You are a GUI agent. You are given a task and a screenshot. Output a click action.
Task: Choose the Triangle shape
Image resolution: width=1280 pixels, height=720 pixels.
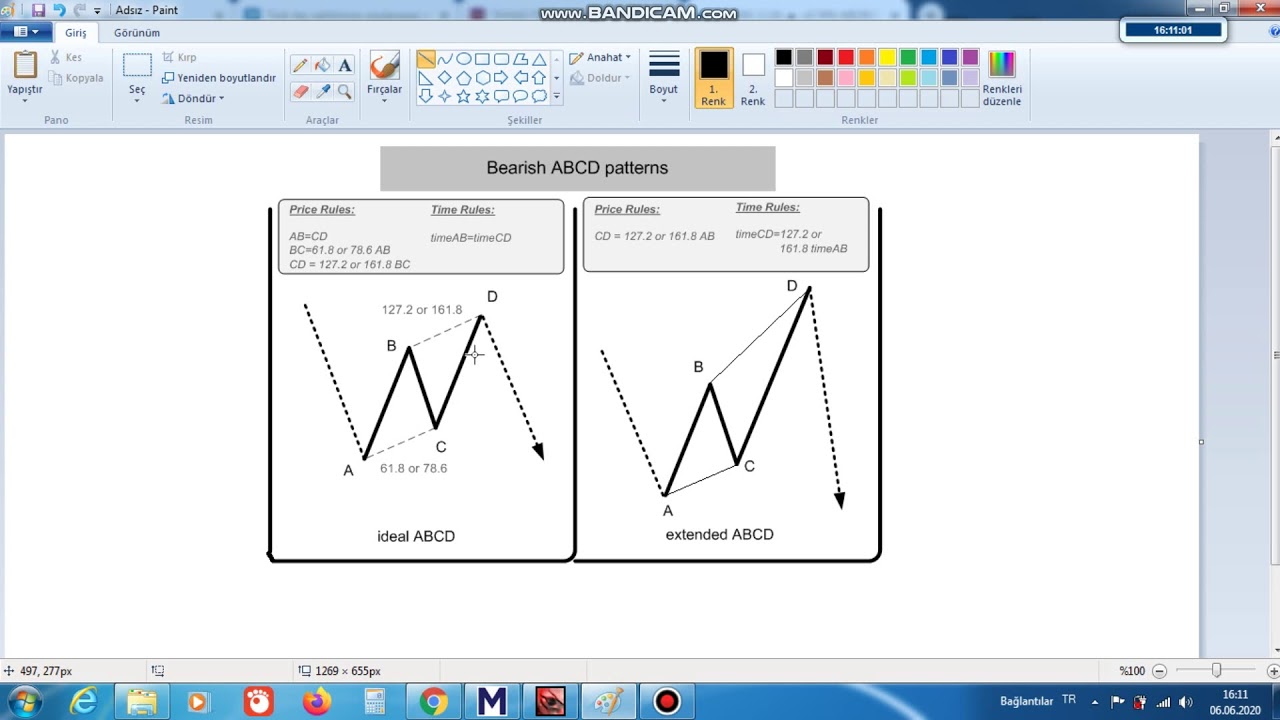click(x=539, y=59)
